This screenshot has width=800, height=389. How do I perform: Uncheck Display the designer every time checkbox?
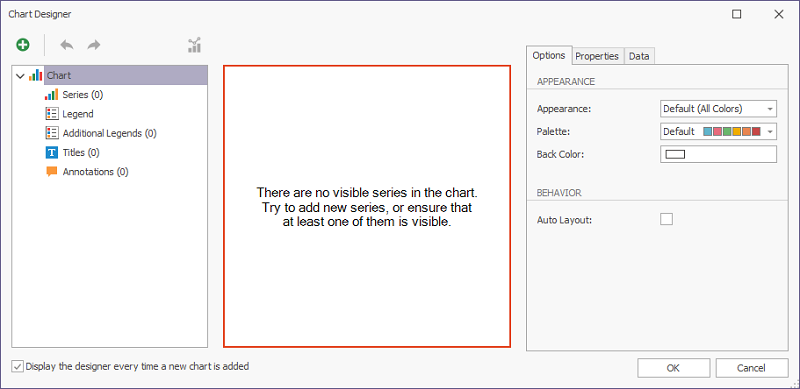pos(18,367)
